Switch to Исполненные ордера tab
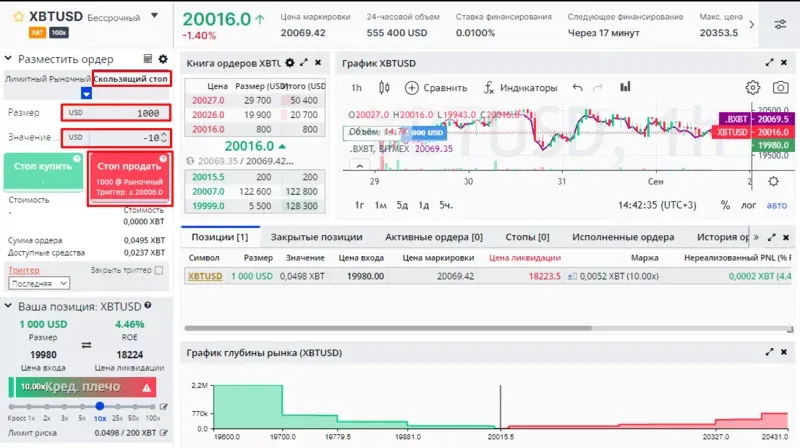Image resolution: width=800 pixels, height=448 pixels. 623,237
